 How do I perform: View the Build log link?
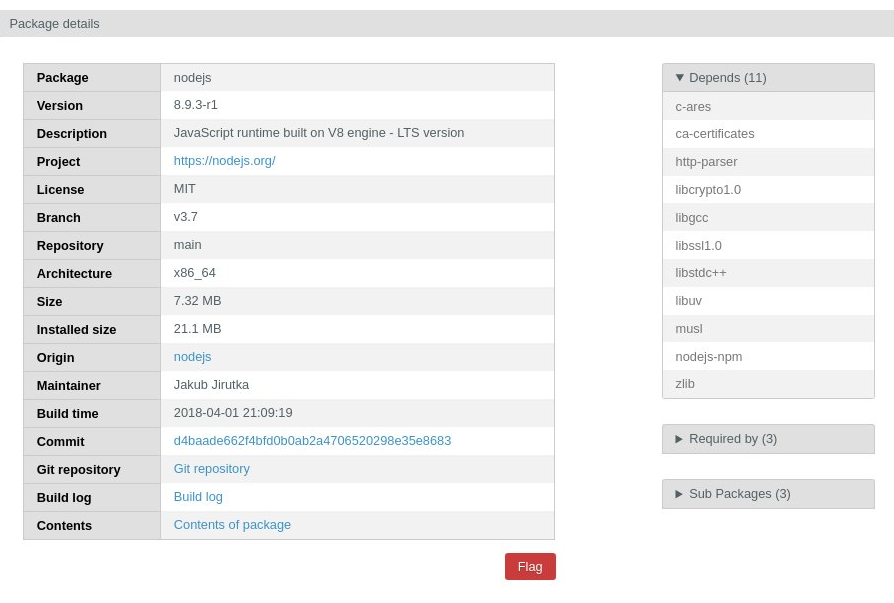point(198,497)
